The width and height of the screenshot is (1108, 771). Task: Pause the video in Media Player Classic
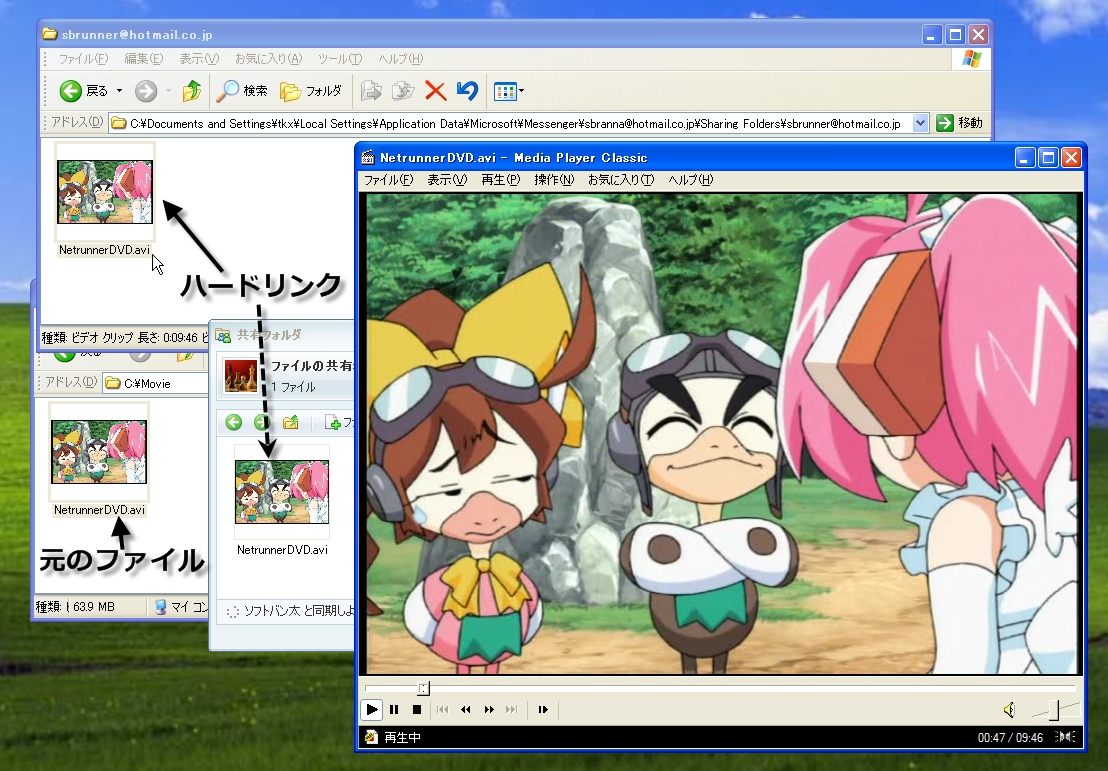coord(394,710)
